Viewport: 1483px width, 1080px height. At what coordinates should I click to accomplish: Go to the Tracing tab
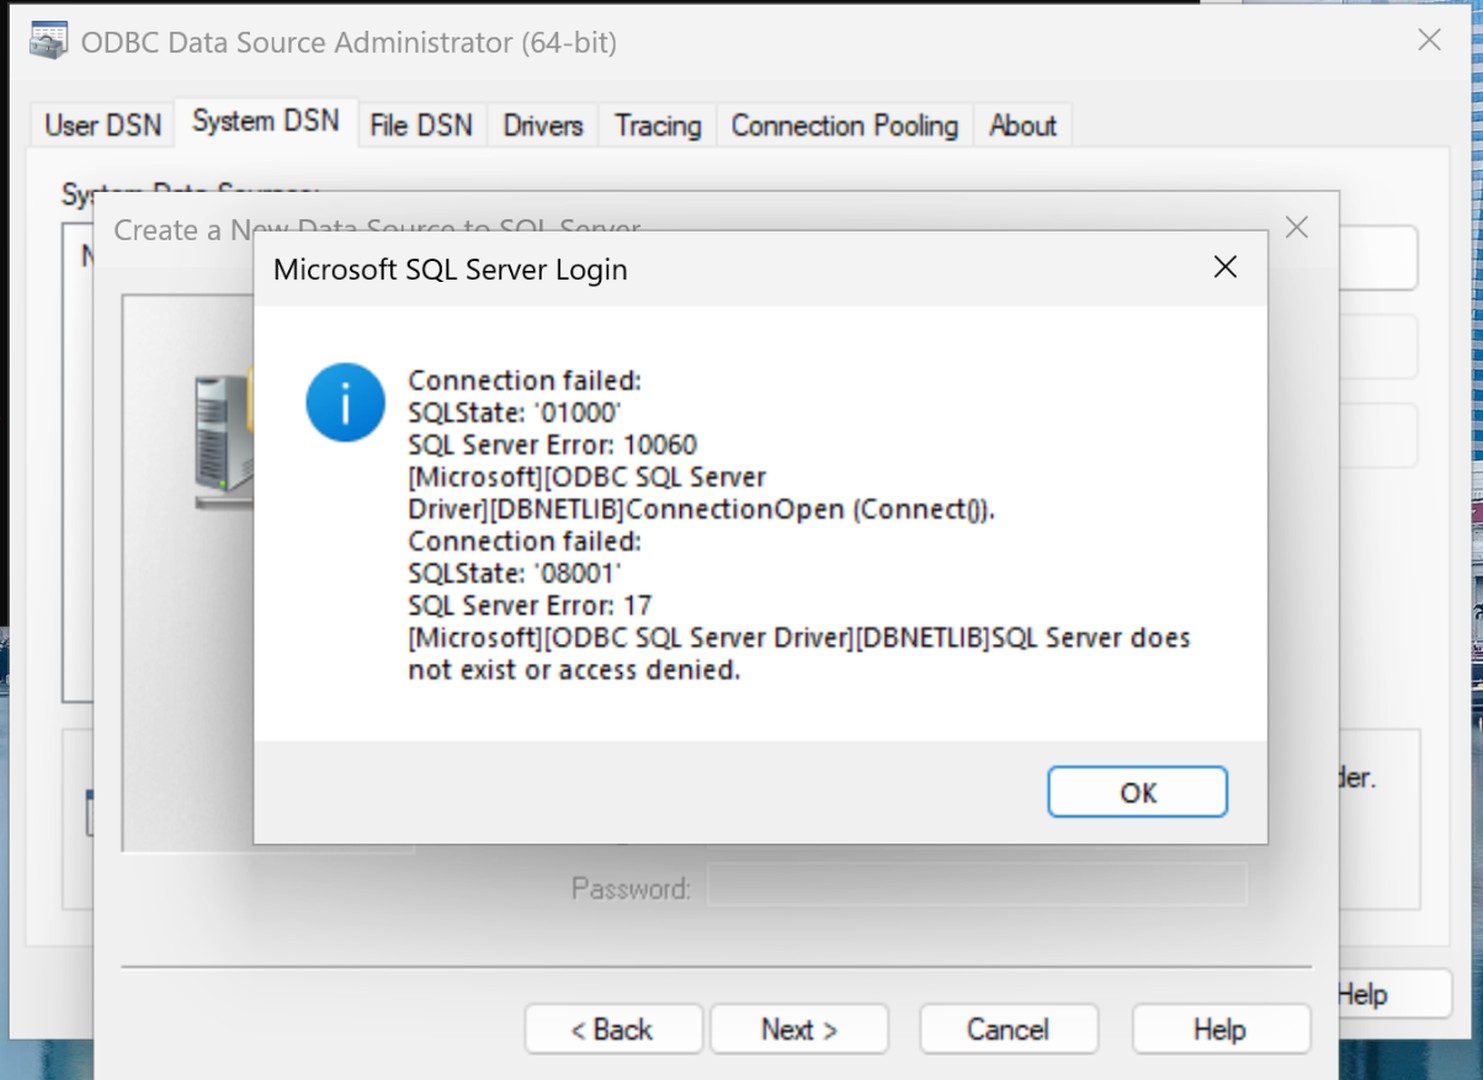(657, 125)
